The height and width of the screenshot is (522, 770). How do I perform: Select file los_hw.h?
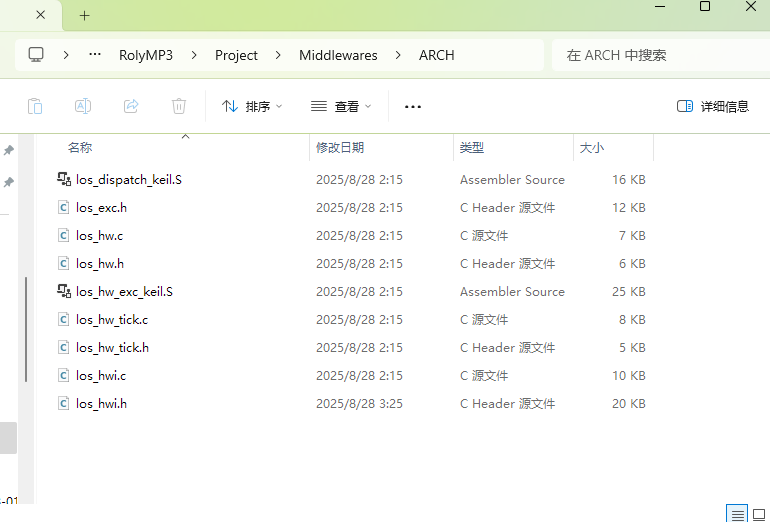click(100, 264)
